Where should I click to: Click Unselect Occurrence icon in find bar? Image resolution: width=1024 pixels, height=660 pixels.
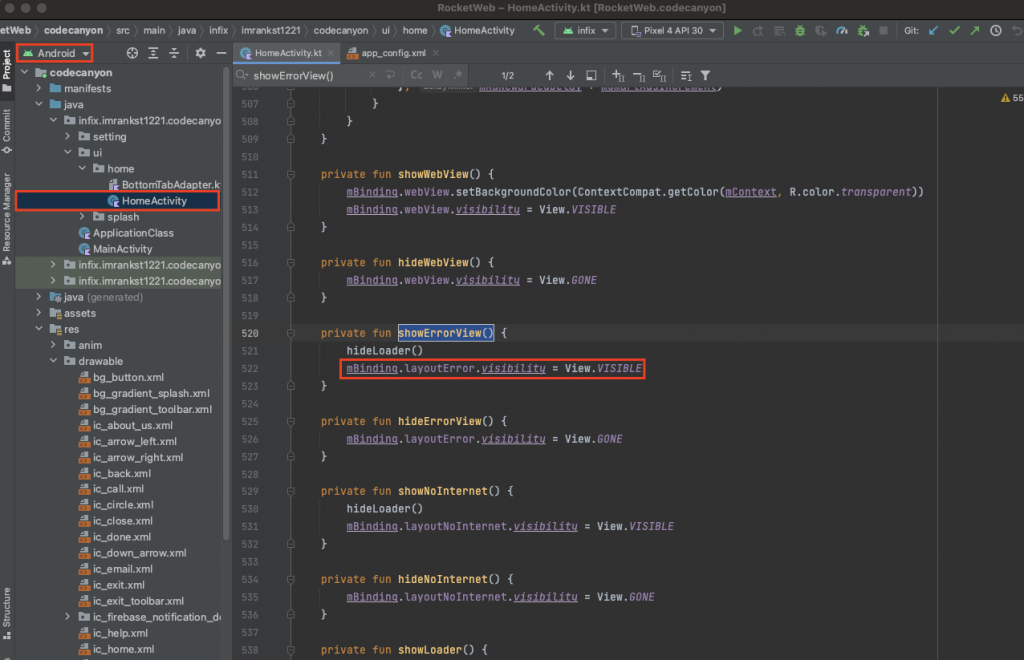pos(639,76)
